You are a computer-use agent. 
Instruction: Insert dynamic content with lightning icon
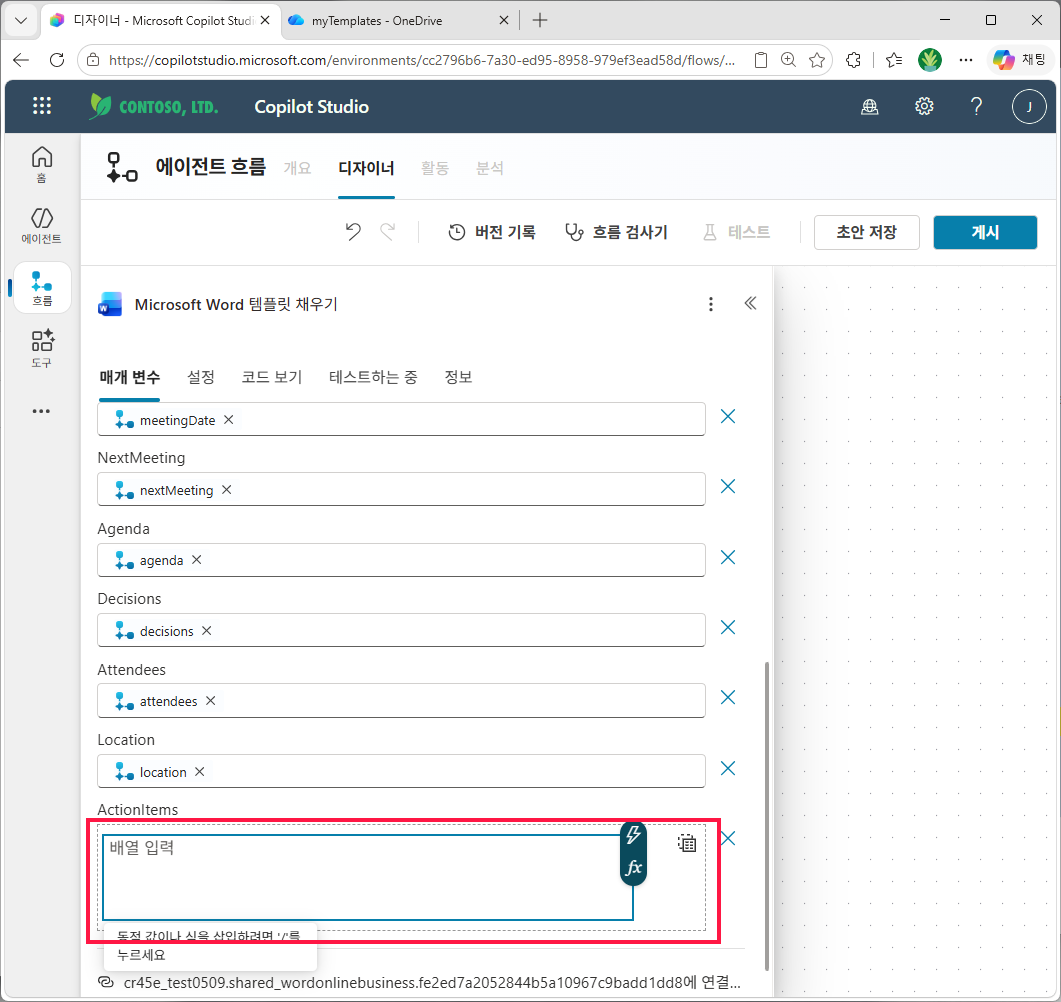[633, 835]
